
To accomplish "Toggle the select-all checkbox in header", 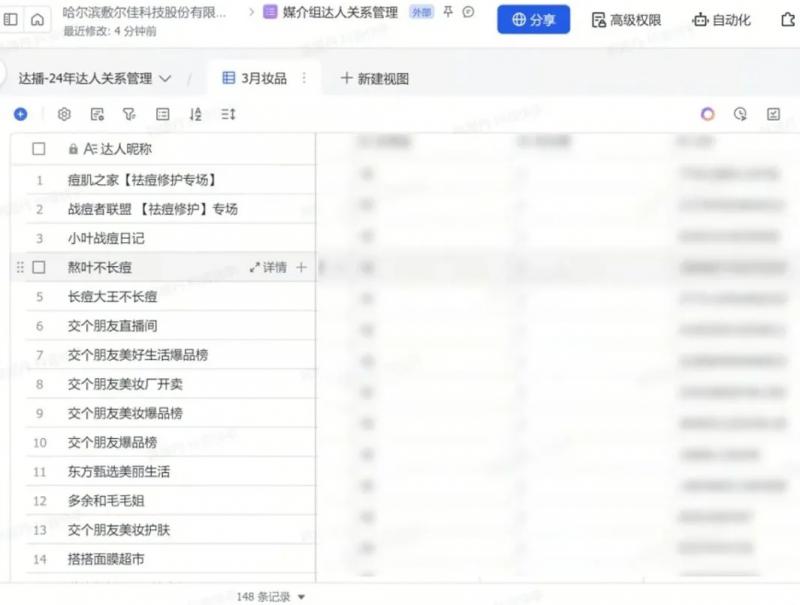I will pyautogui.click(x=39, y=149).
